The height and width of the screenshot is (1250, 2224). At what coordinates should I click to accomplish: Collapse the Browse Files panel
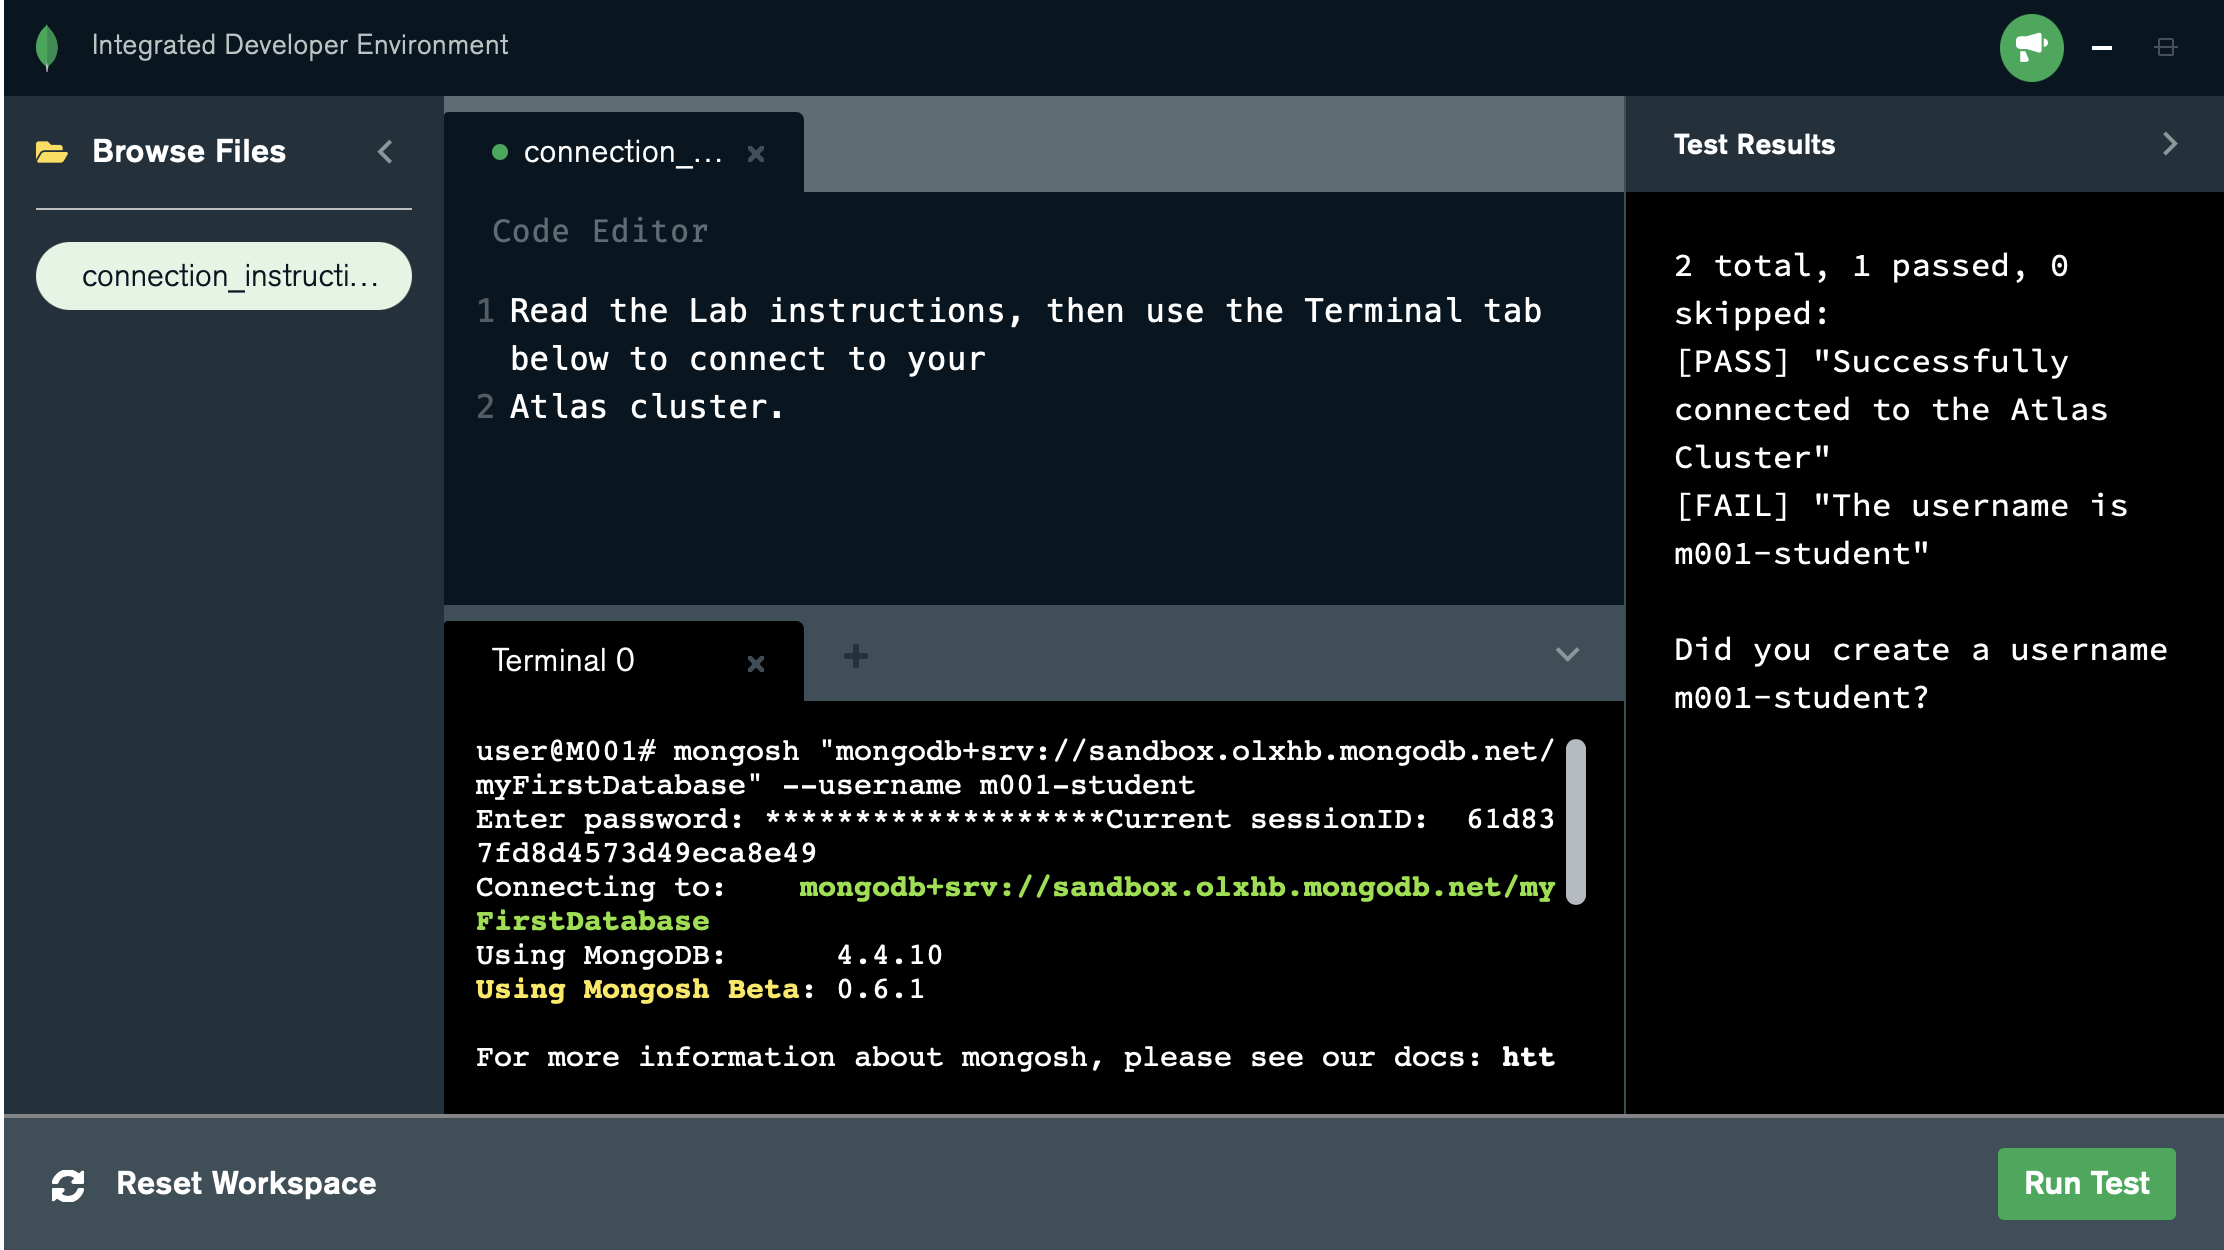pos(385,152)
